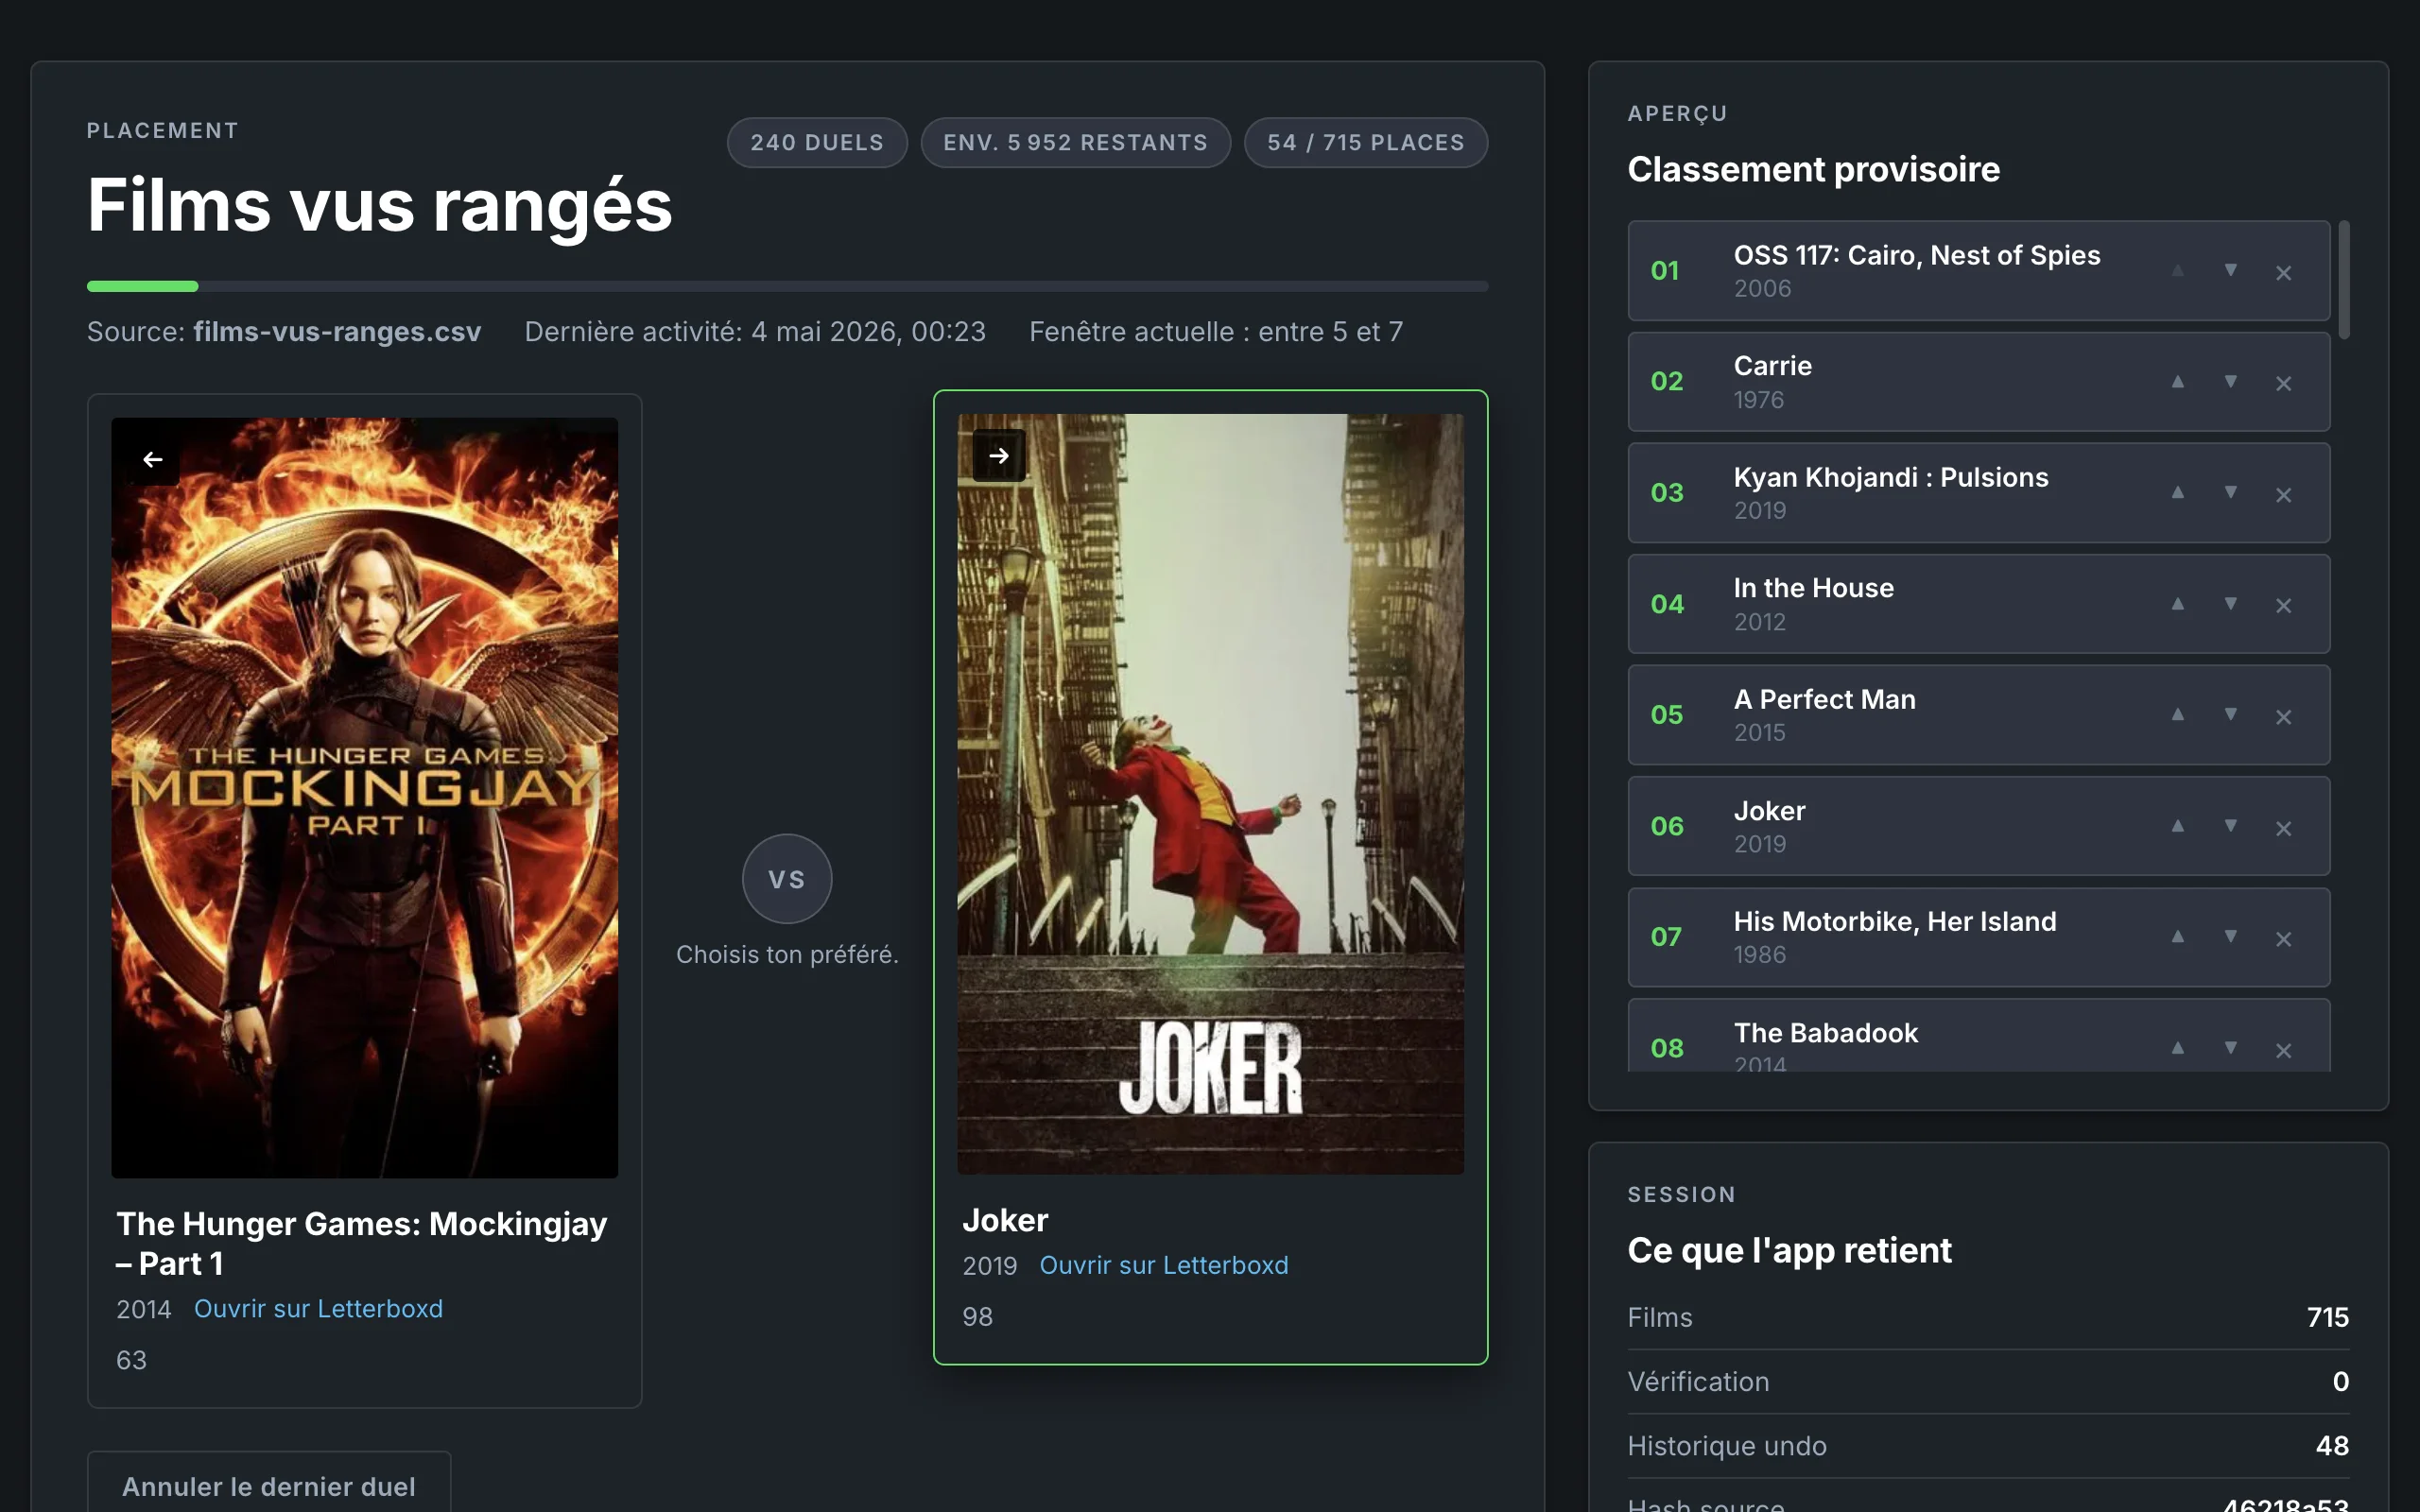Open Mockingjay on Letterboxd link
Viewport: 2420px width, 1512px height.
pyautogui.click(x=318, y=1309)
